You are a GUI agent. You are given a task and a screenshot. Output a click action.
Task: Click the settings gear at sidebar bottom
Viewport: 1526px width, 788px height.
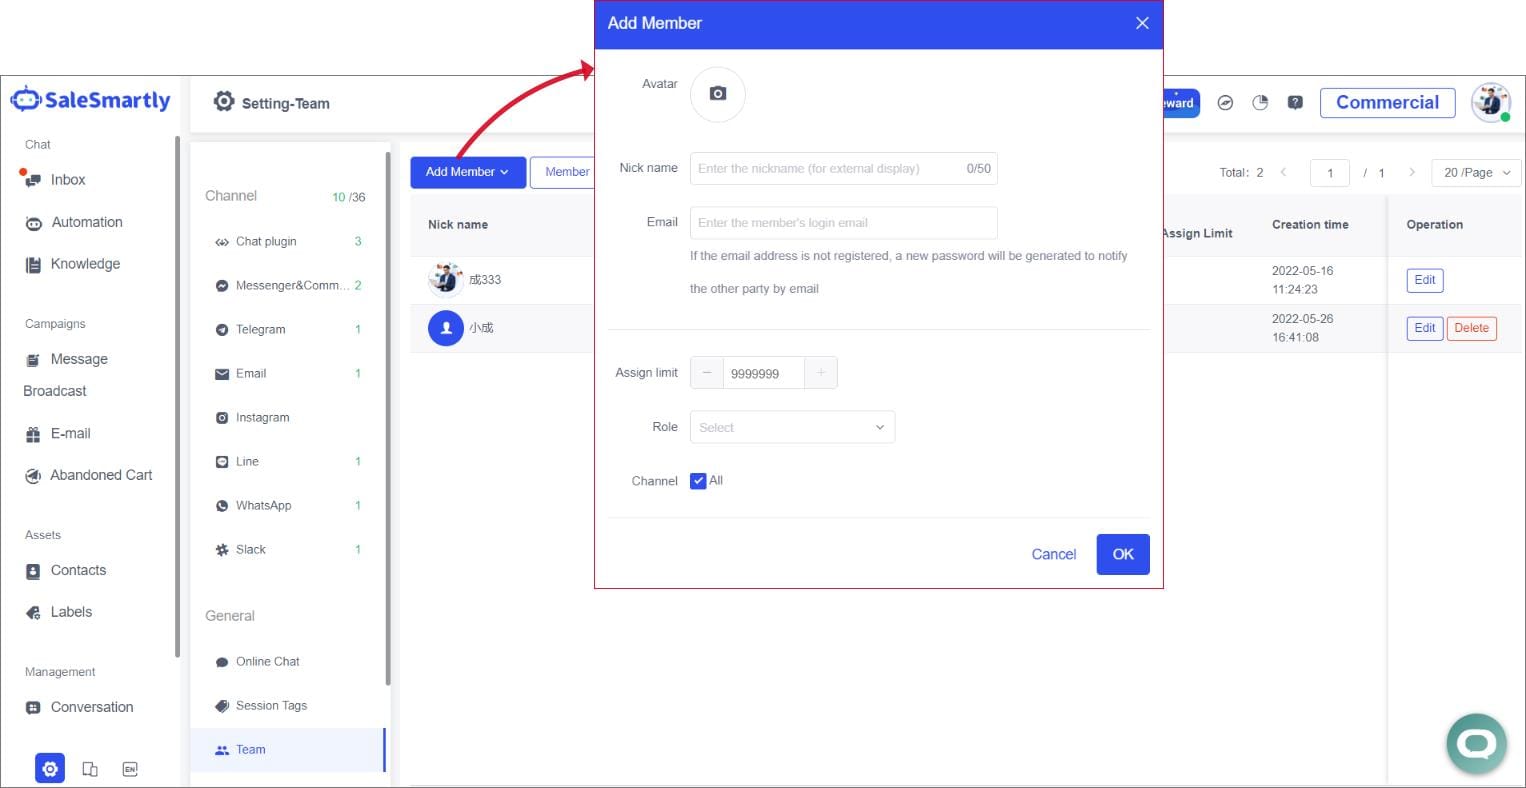[50, 768]
